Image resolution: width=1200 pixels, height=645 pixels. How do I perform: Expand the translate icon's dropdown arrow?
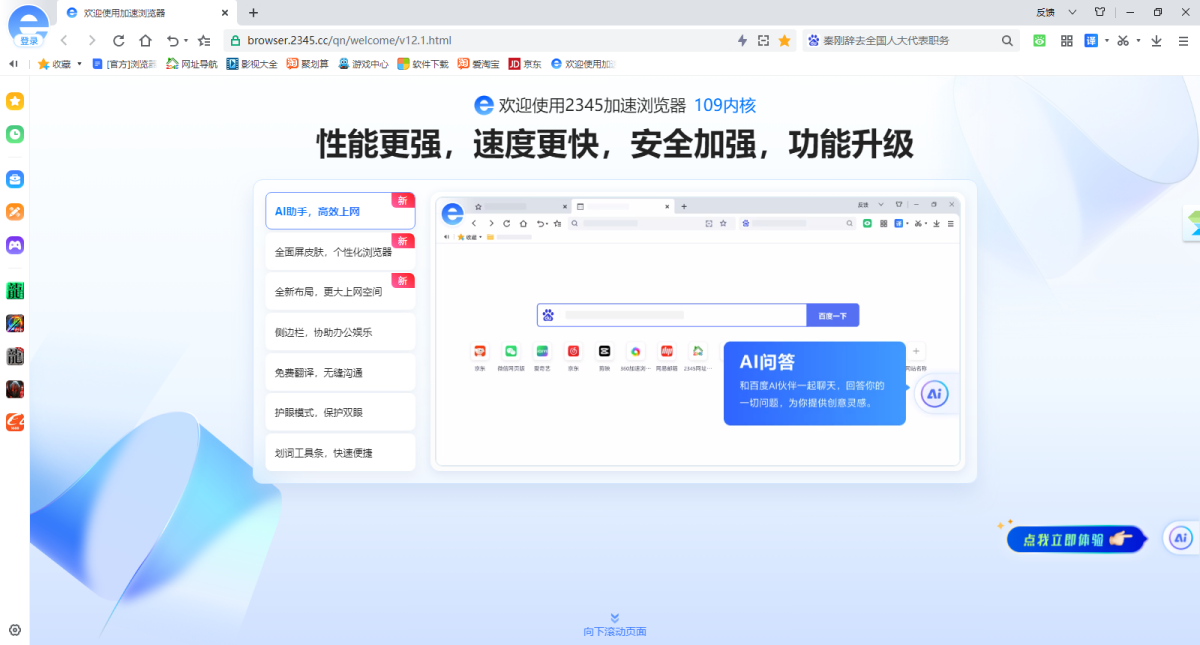[1107, 41]
